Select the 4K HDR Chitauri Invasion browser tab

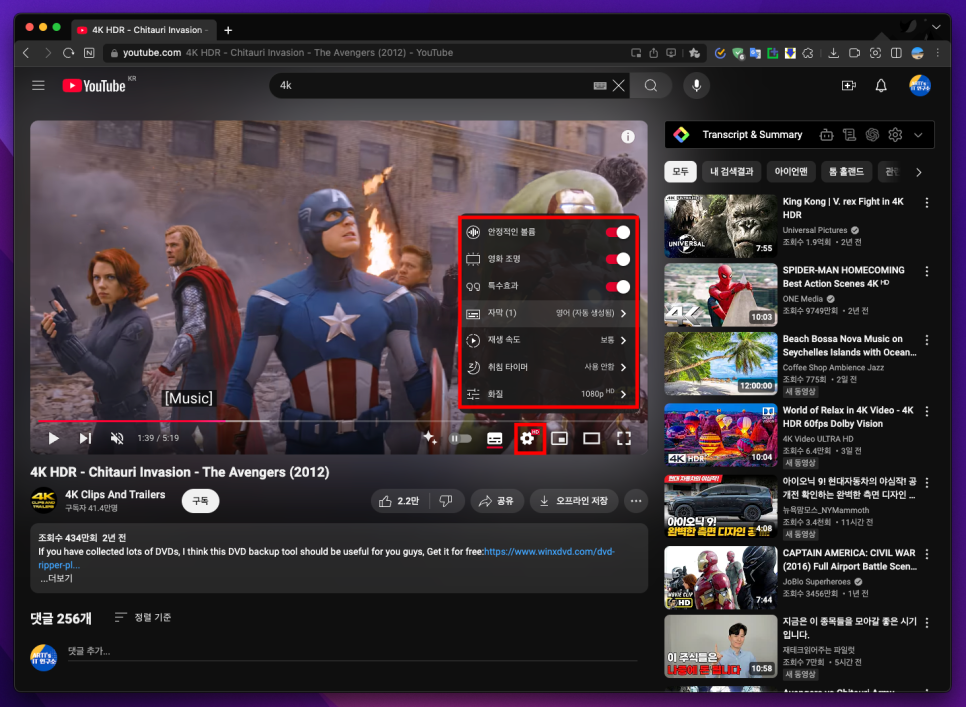click(143, 30)
